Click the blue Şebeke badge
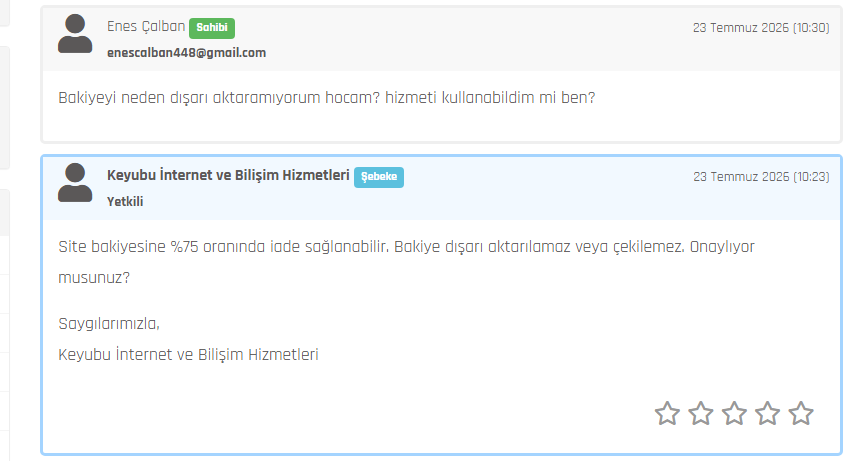Image resolution: width=851 pixels, height=461 pixels. 379,177
